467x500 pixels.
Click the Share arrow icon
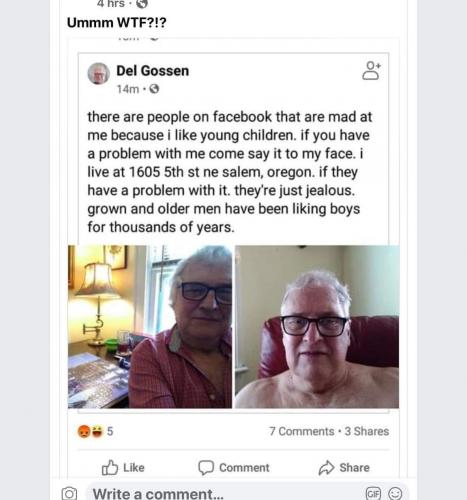pos(326,468)
